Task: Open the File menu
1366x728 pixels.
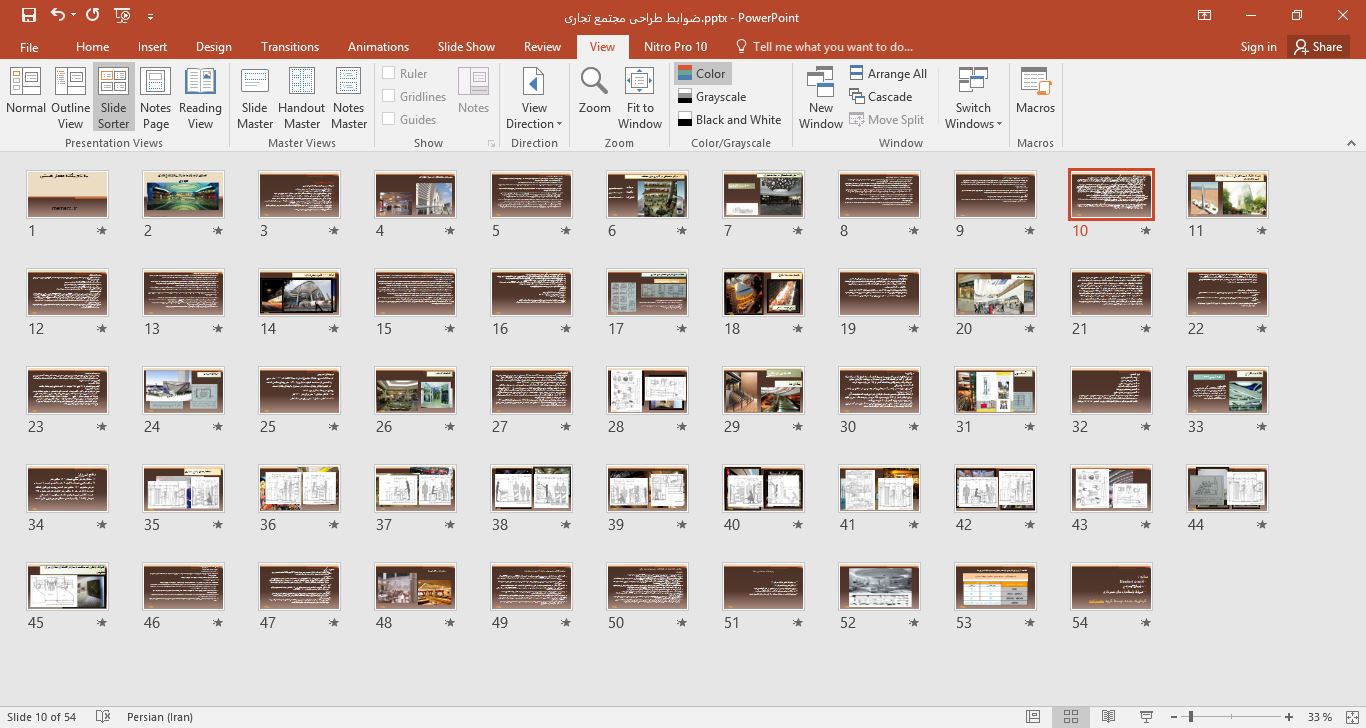Action: (29, 47)
